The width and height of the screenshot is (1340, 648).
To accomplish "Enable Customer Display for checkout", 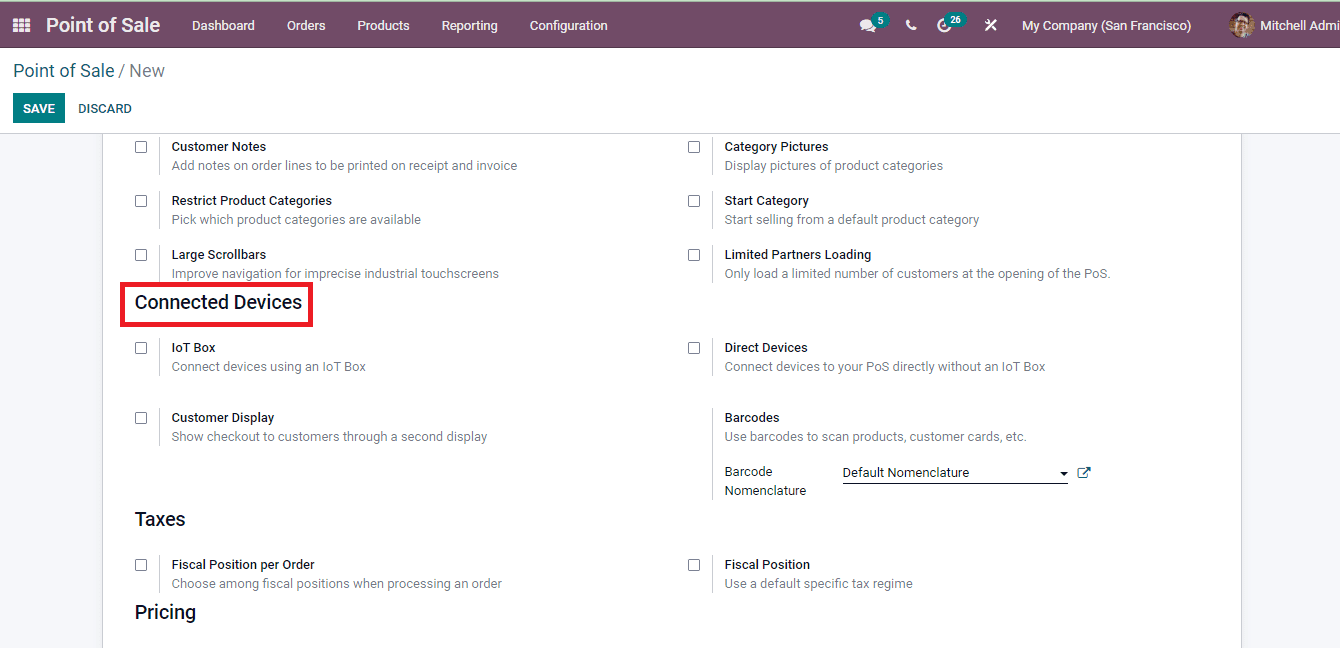I will [141, 417].
